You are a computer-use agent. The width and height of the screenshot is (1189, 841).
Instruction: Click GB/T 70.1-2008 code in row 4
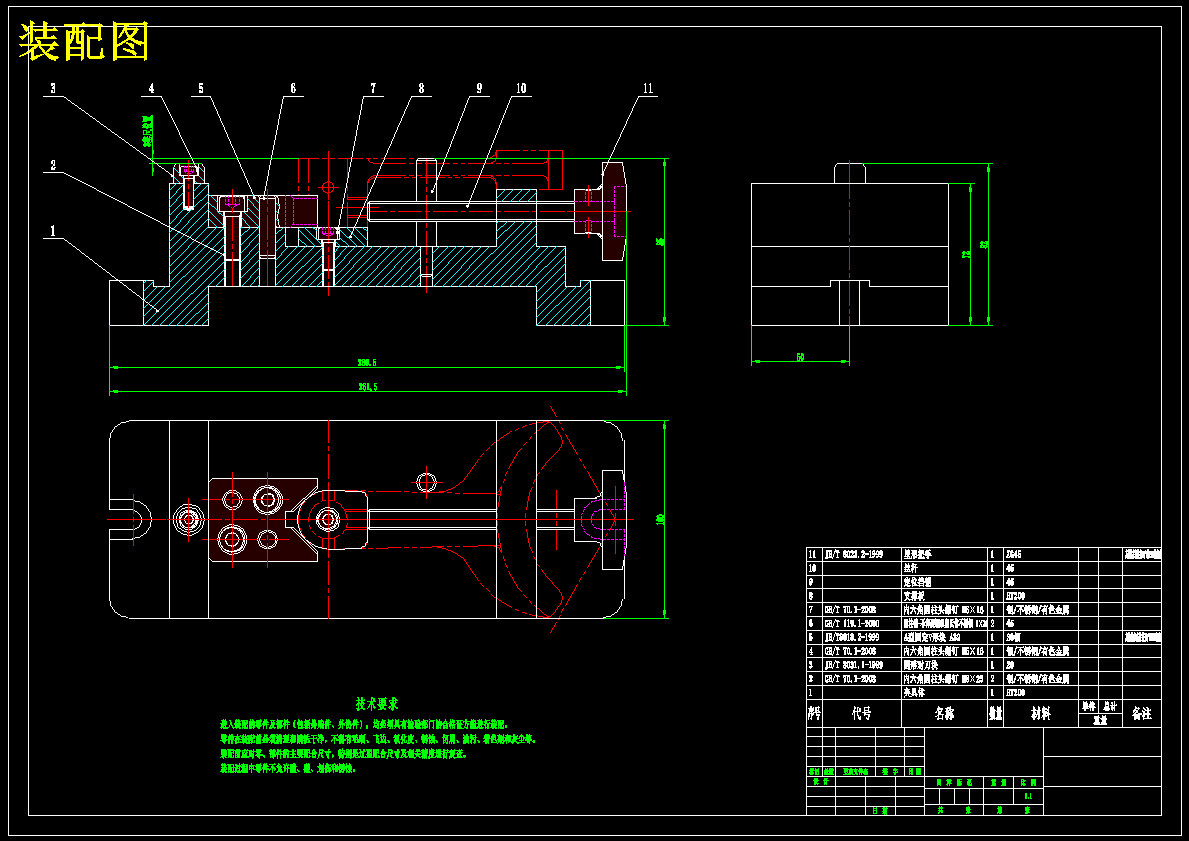pyautogui.click(x=850, y=651)
